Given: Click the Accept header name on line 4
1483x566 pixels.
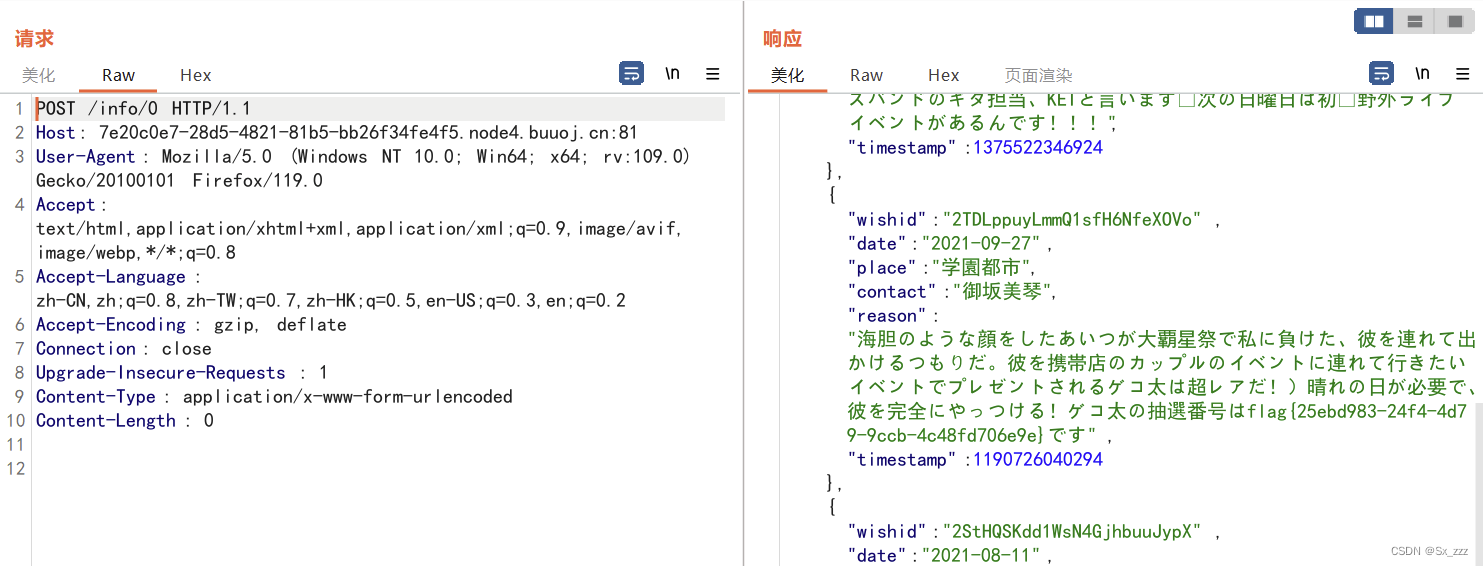Looking at the screenshot, I should point(65,205).
